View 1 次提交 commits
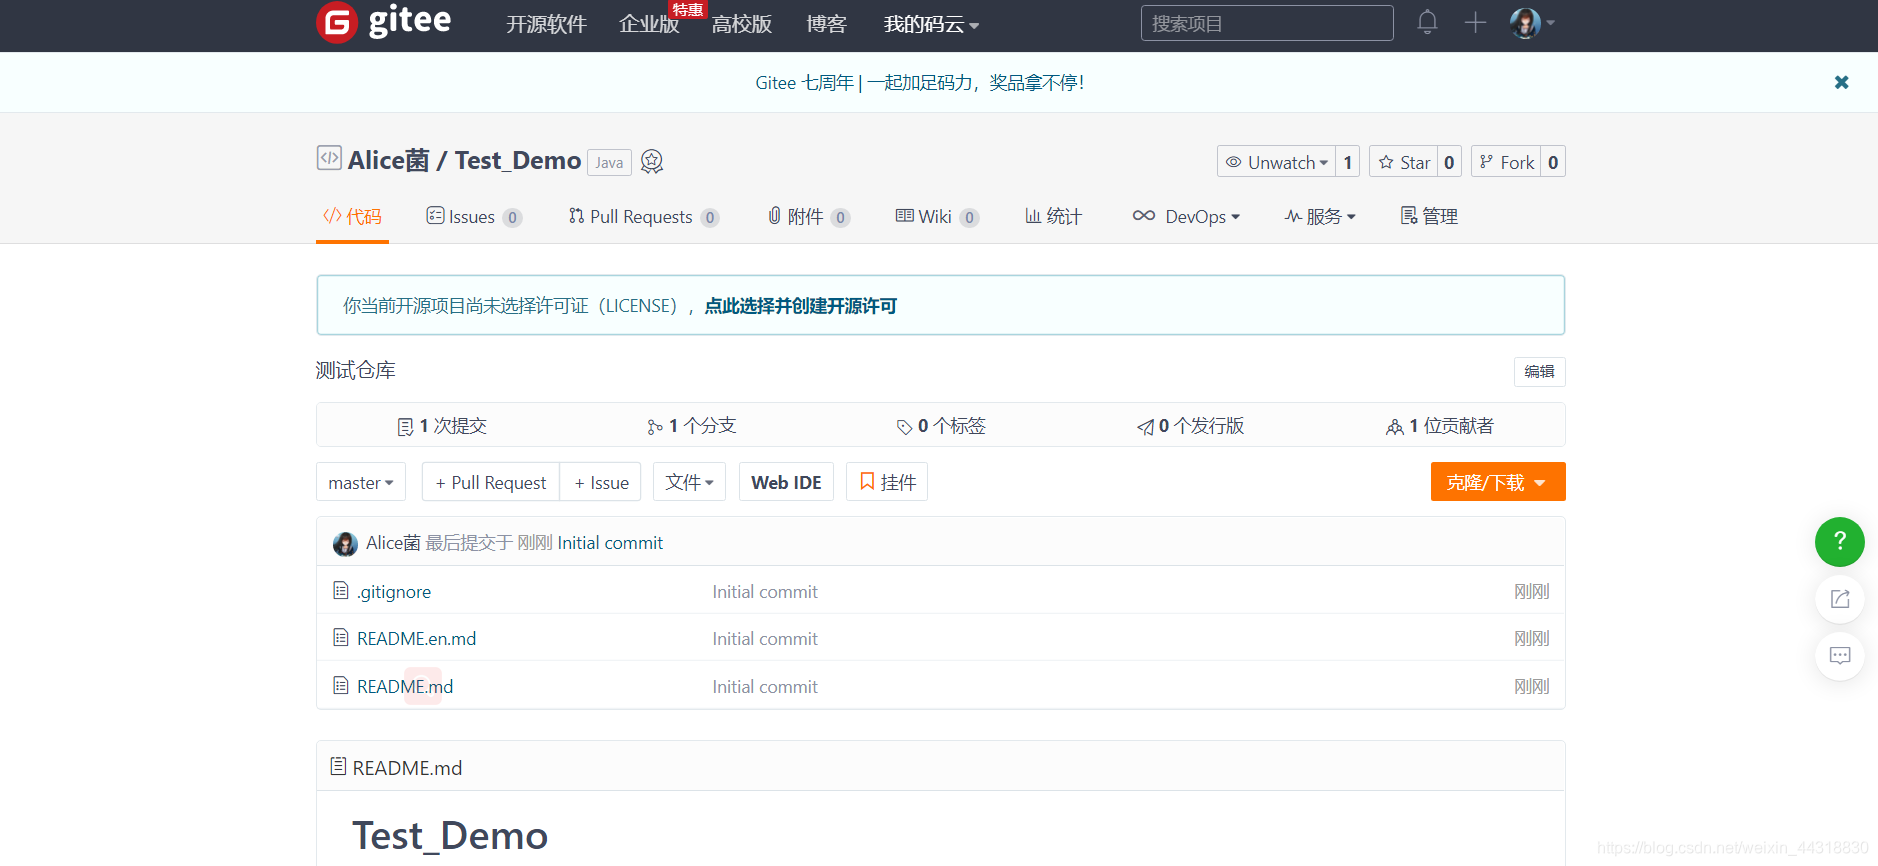The height and width of the screenshot is (866, 1878). [x=441, y=426]
